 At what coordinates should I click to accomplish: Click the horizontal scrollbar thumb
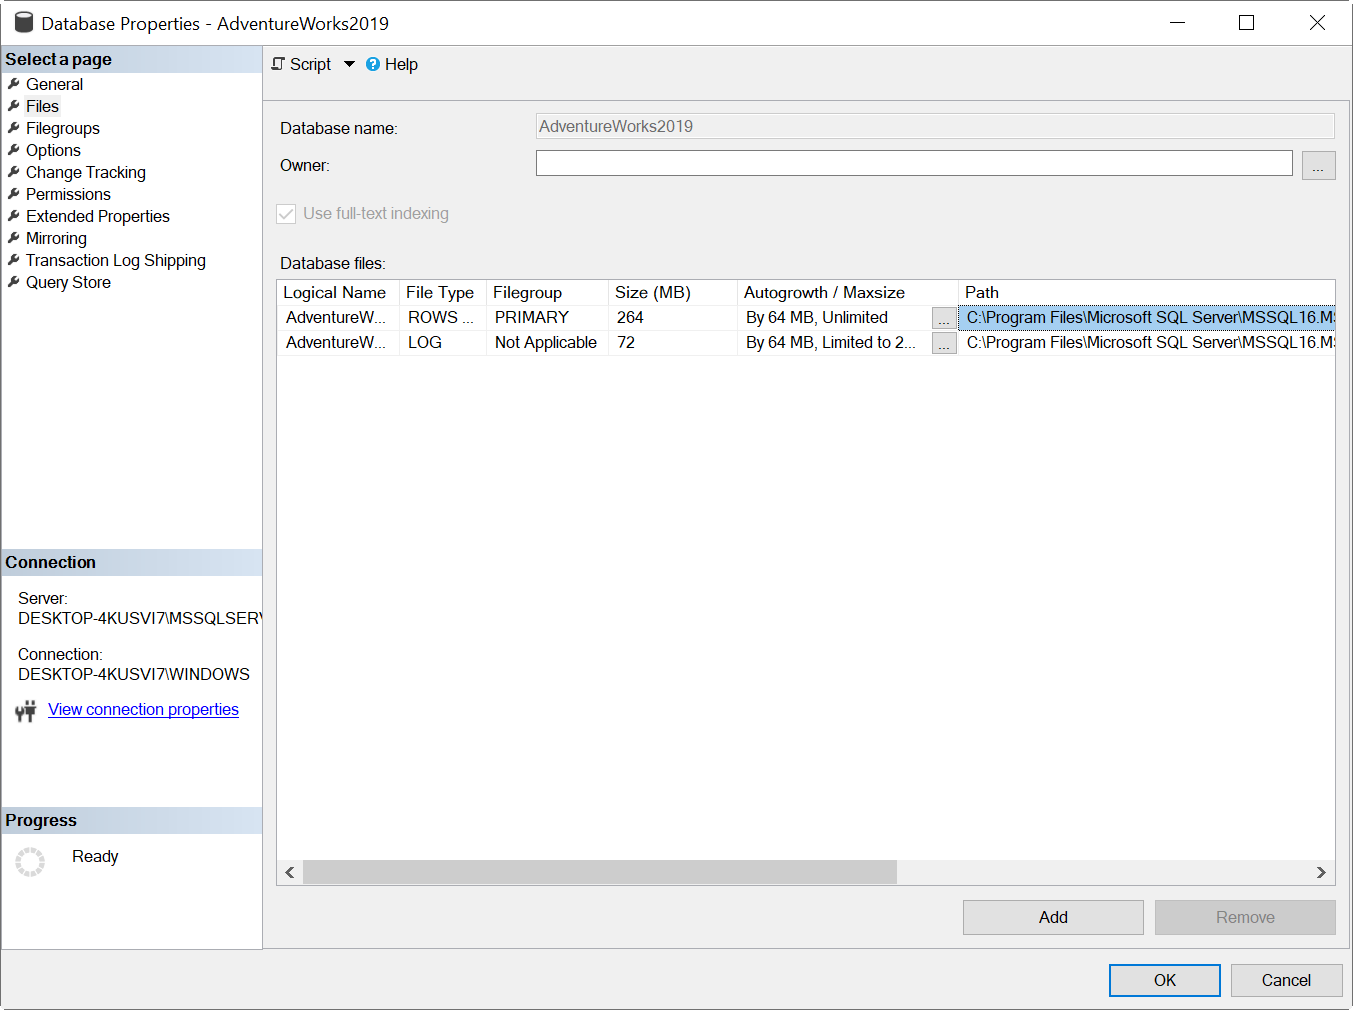(600, 872)
